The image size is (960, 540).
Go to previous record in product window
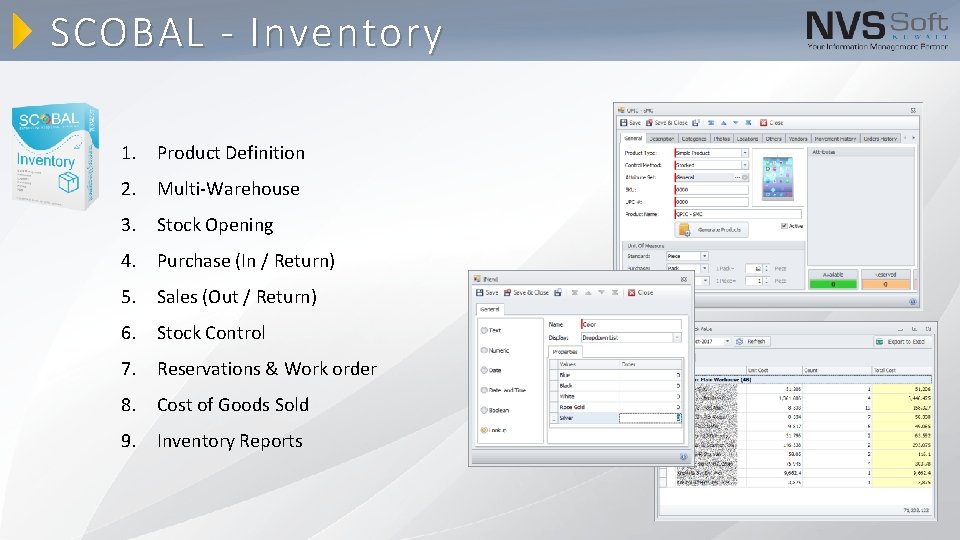click(x=723, y=123)
